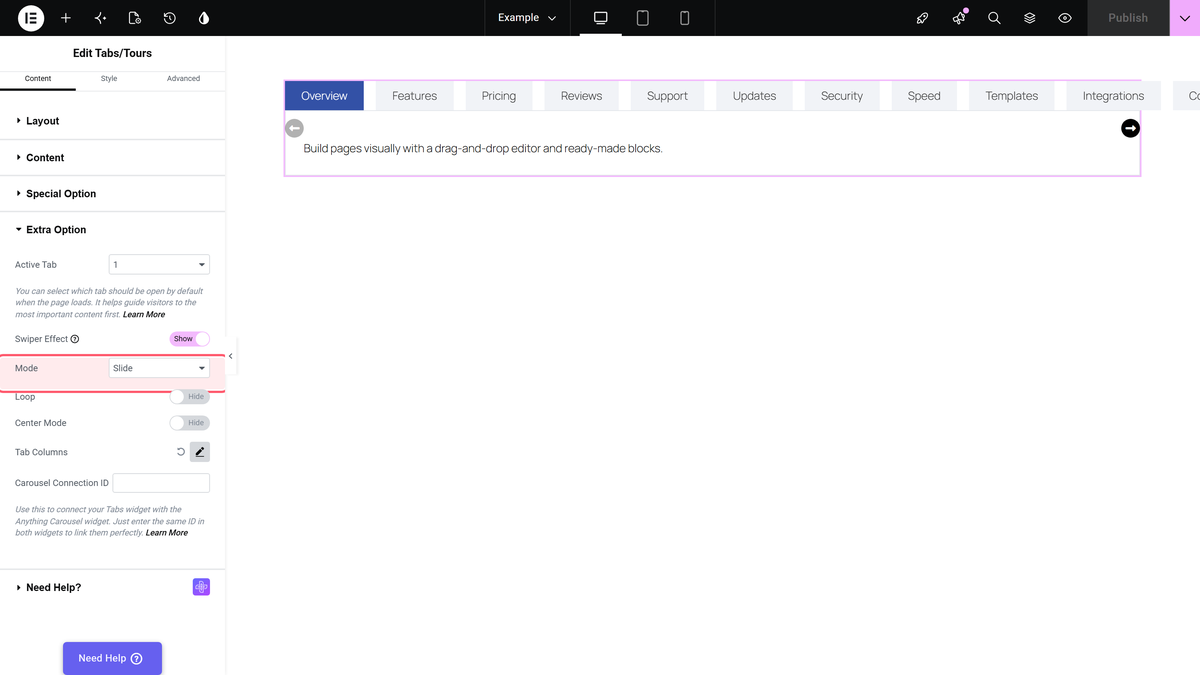The image size is (1200, 675).
Task: Click the Publish button
Action: [x=1128, y=18]
